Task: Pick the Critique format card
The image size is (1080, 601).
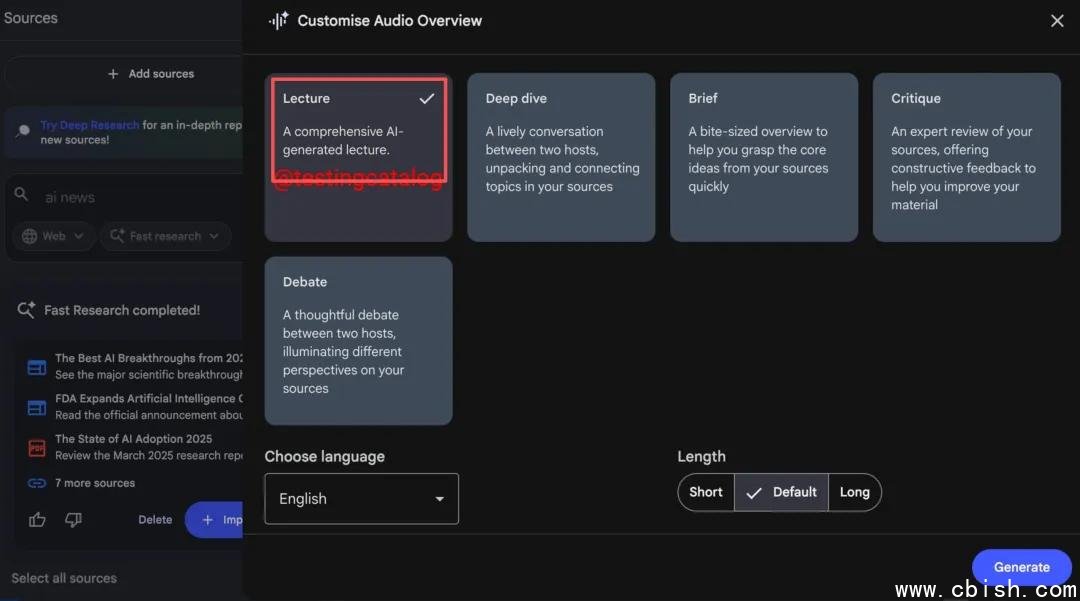Action: pyautogui.click(x=966, y=157)
